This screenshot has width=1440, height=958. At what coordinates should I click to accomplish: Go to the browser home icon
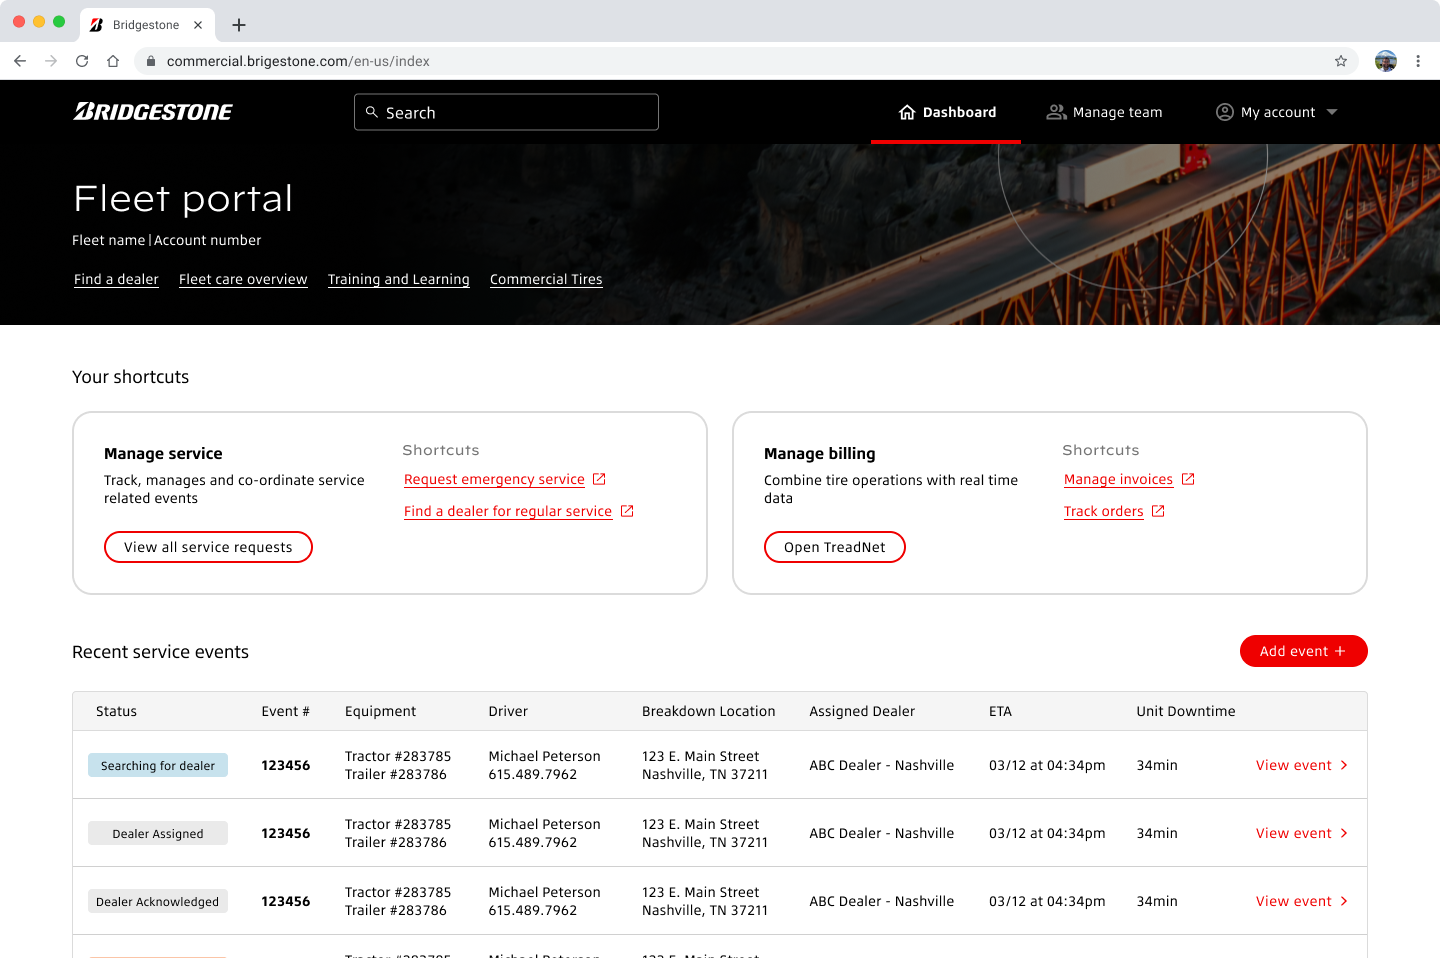[x=113, y=61]
